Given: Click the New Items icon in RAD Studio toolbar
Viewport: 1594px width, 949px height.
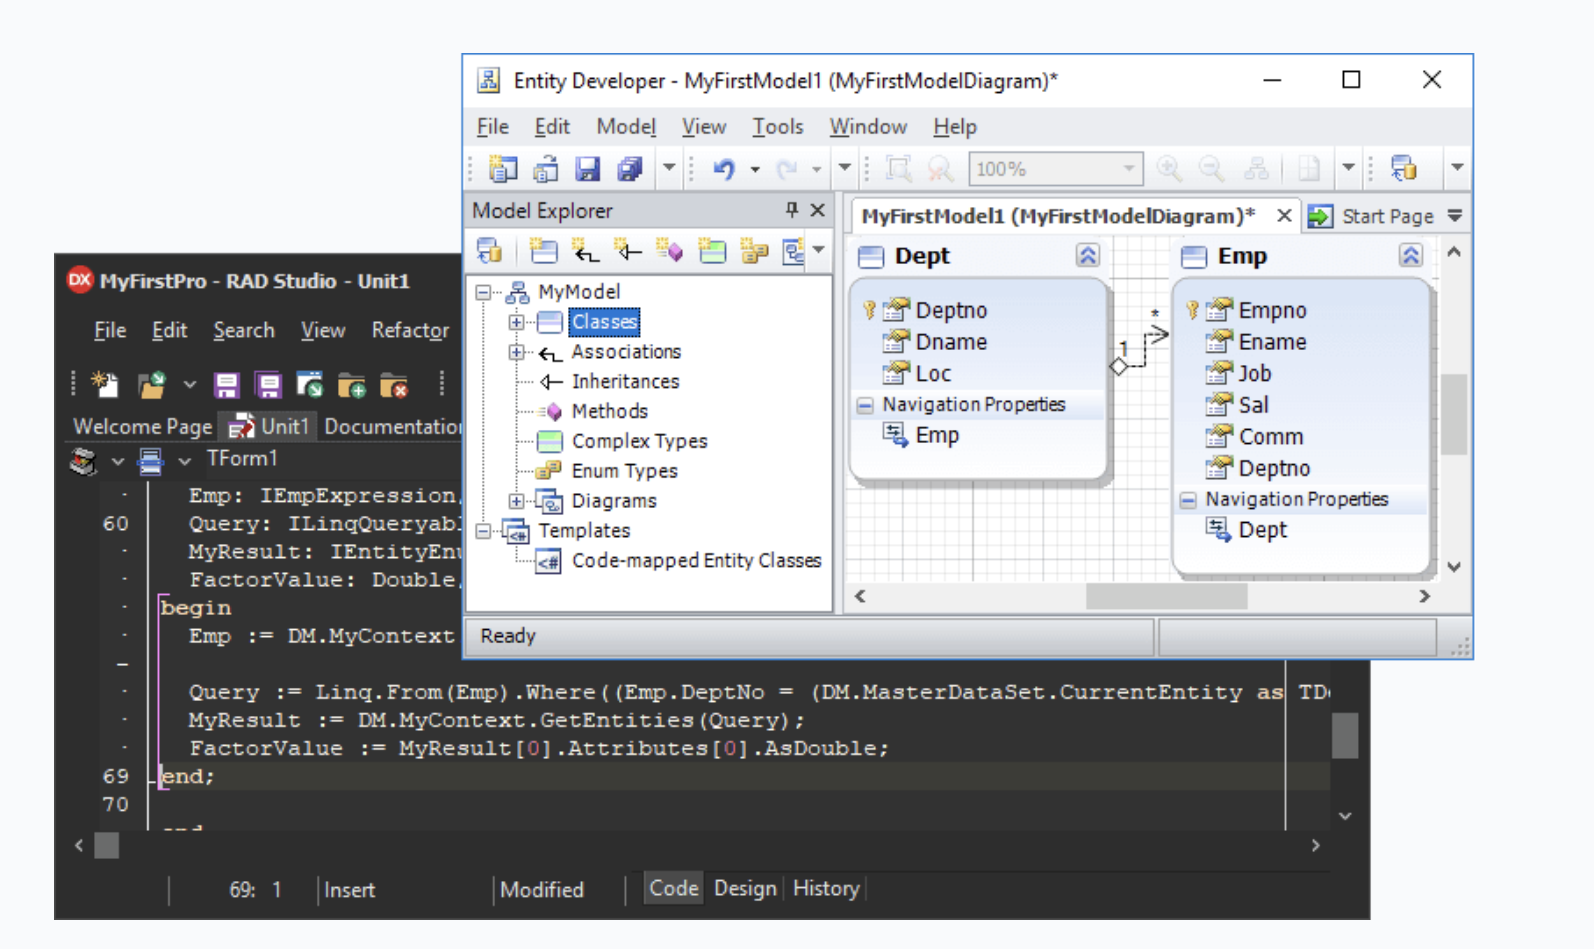Looking at the screenshot, I should 105,385.
